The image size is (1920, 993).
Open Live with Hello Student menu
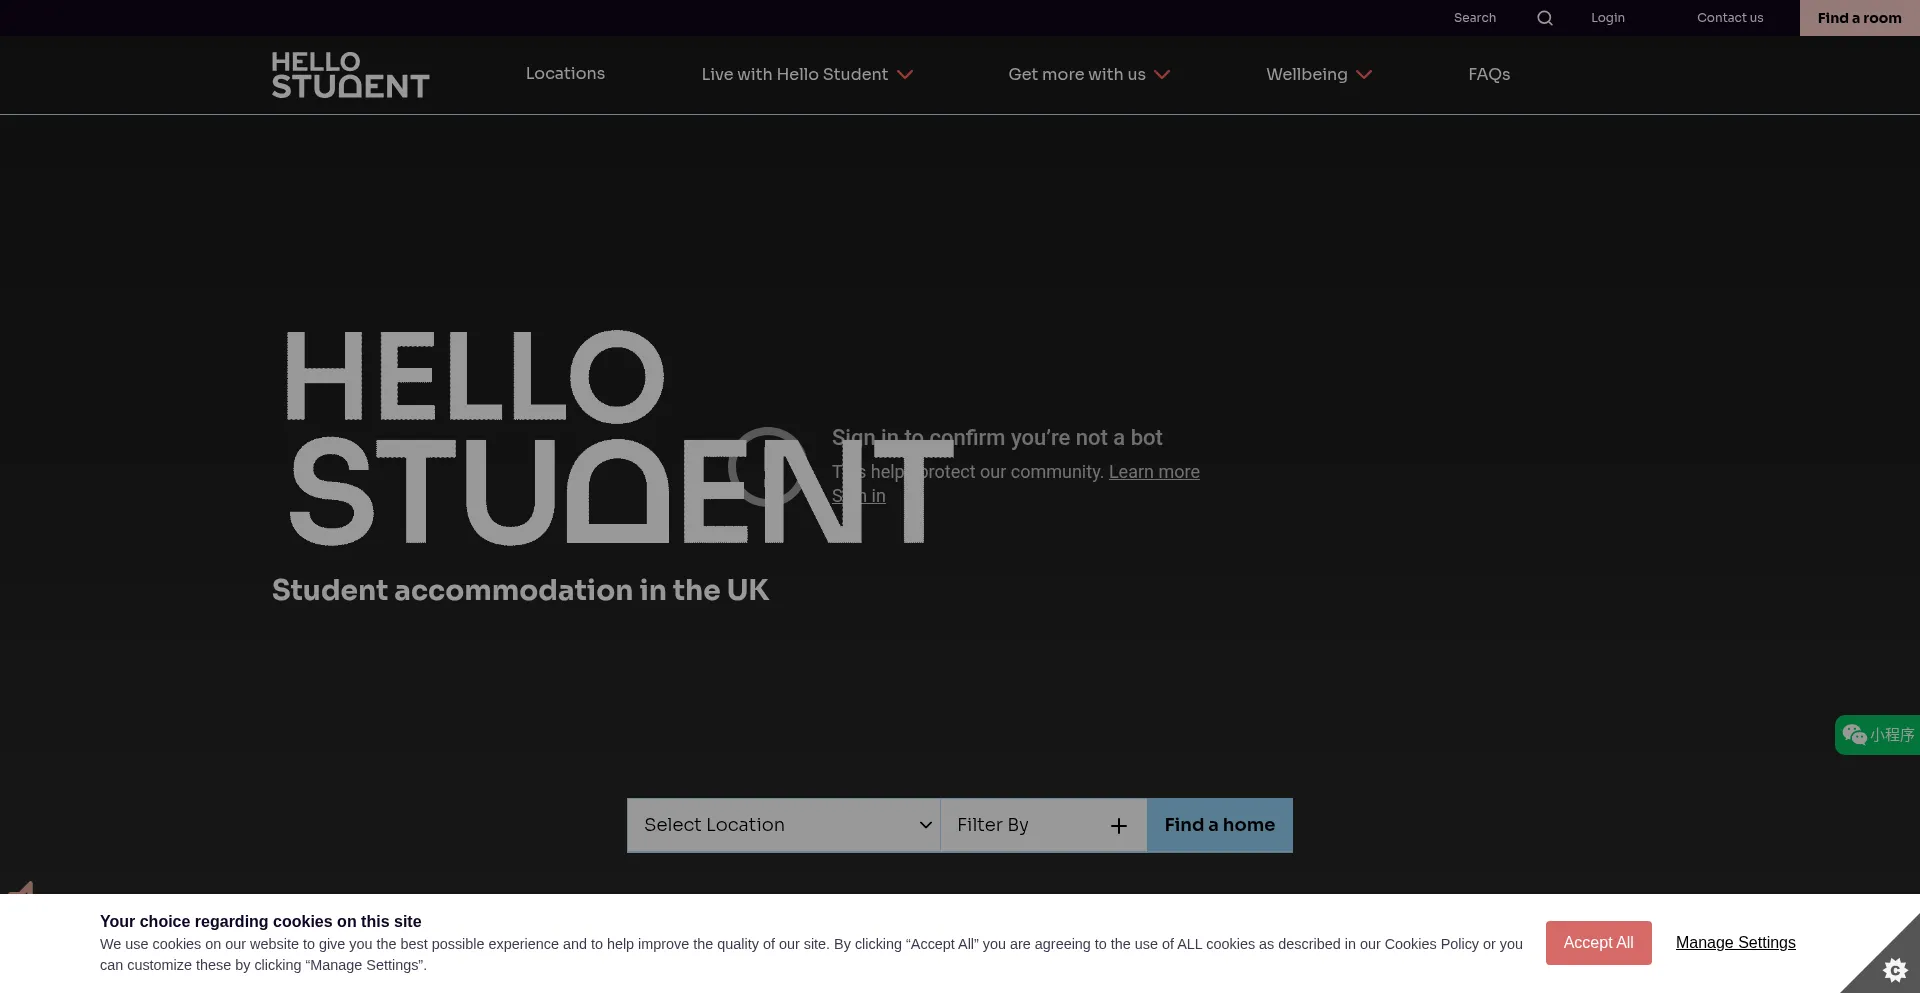point(795,75)
